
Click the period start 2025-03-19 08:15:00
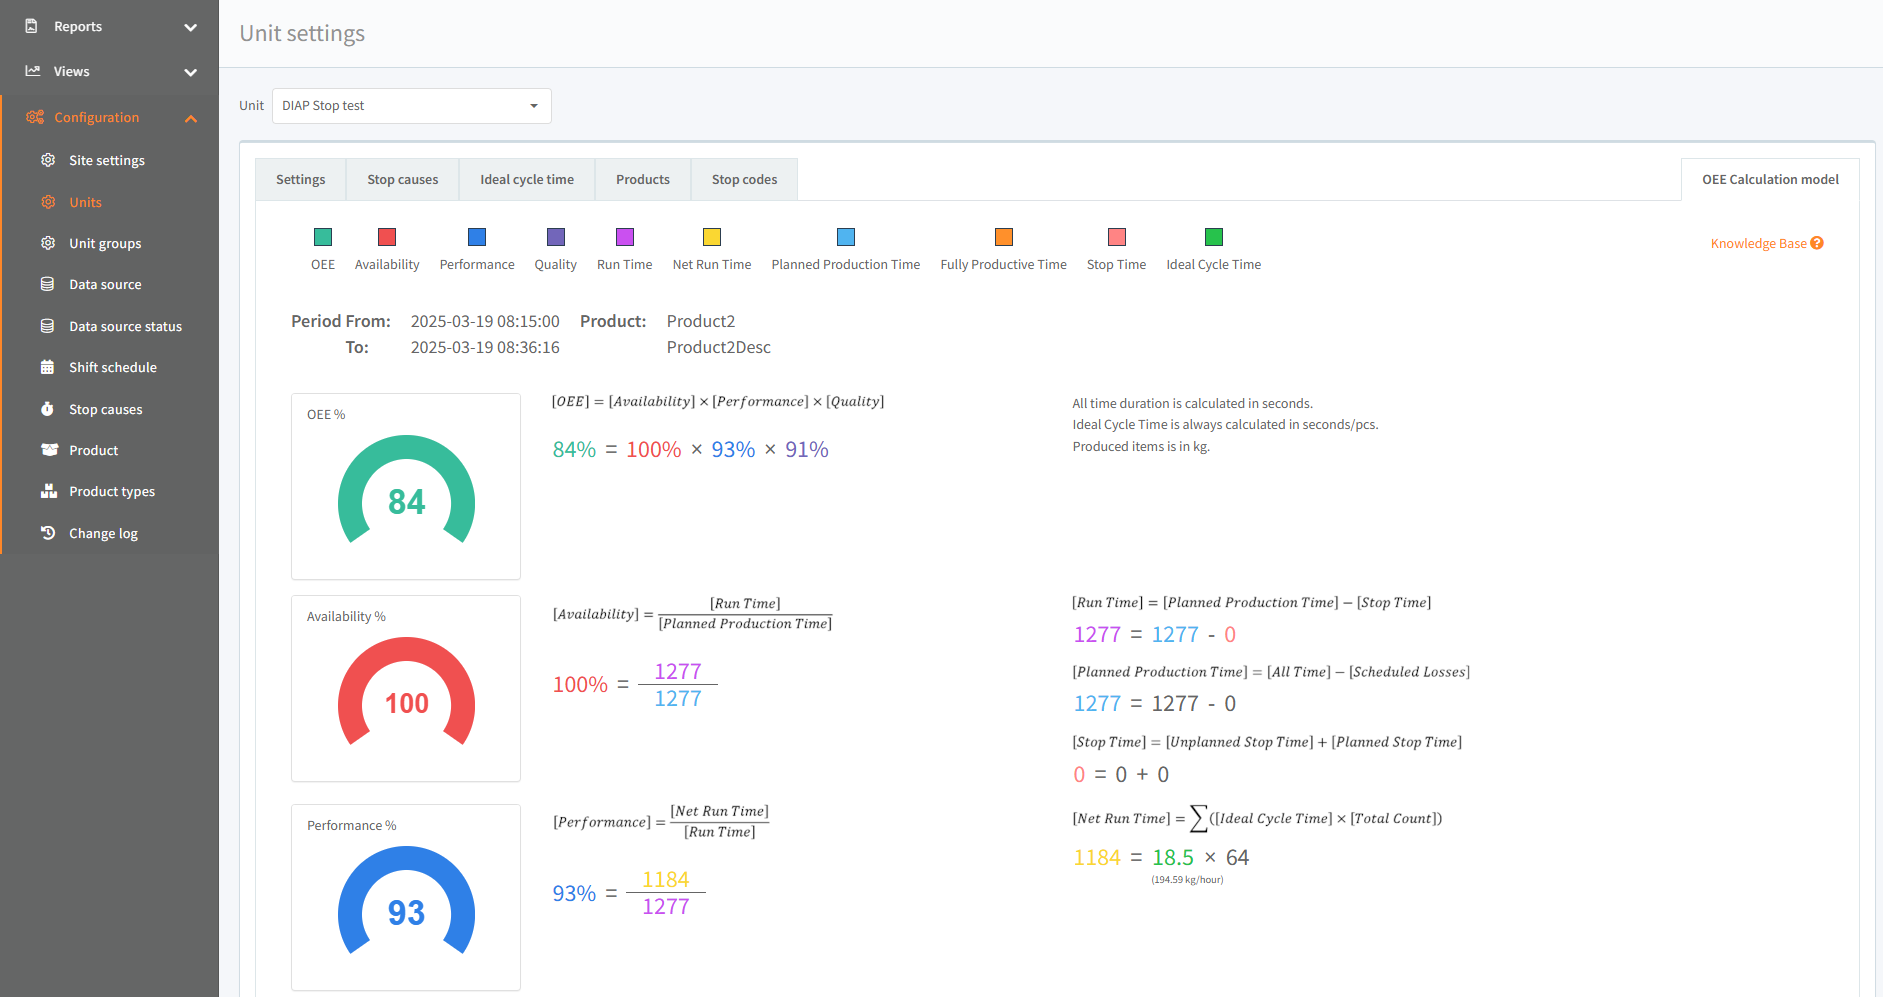coord(485,321)
